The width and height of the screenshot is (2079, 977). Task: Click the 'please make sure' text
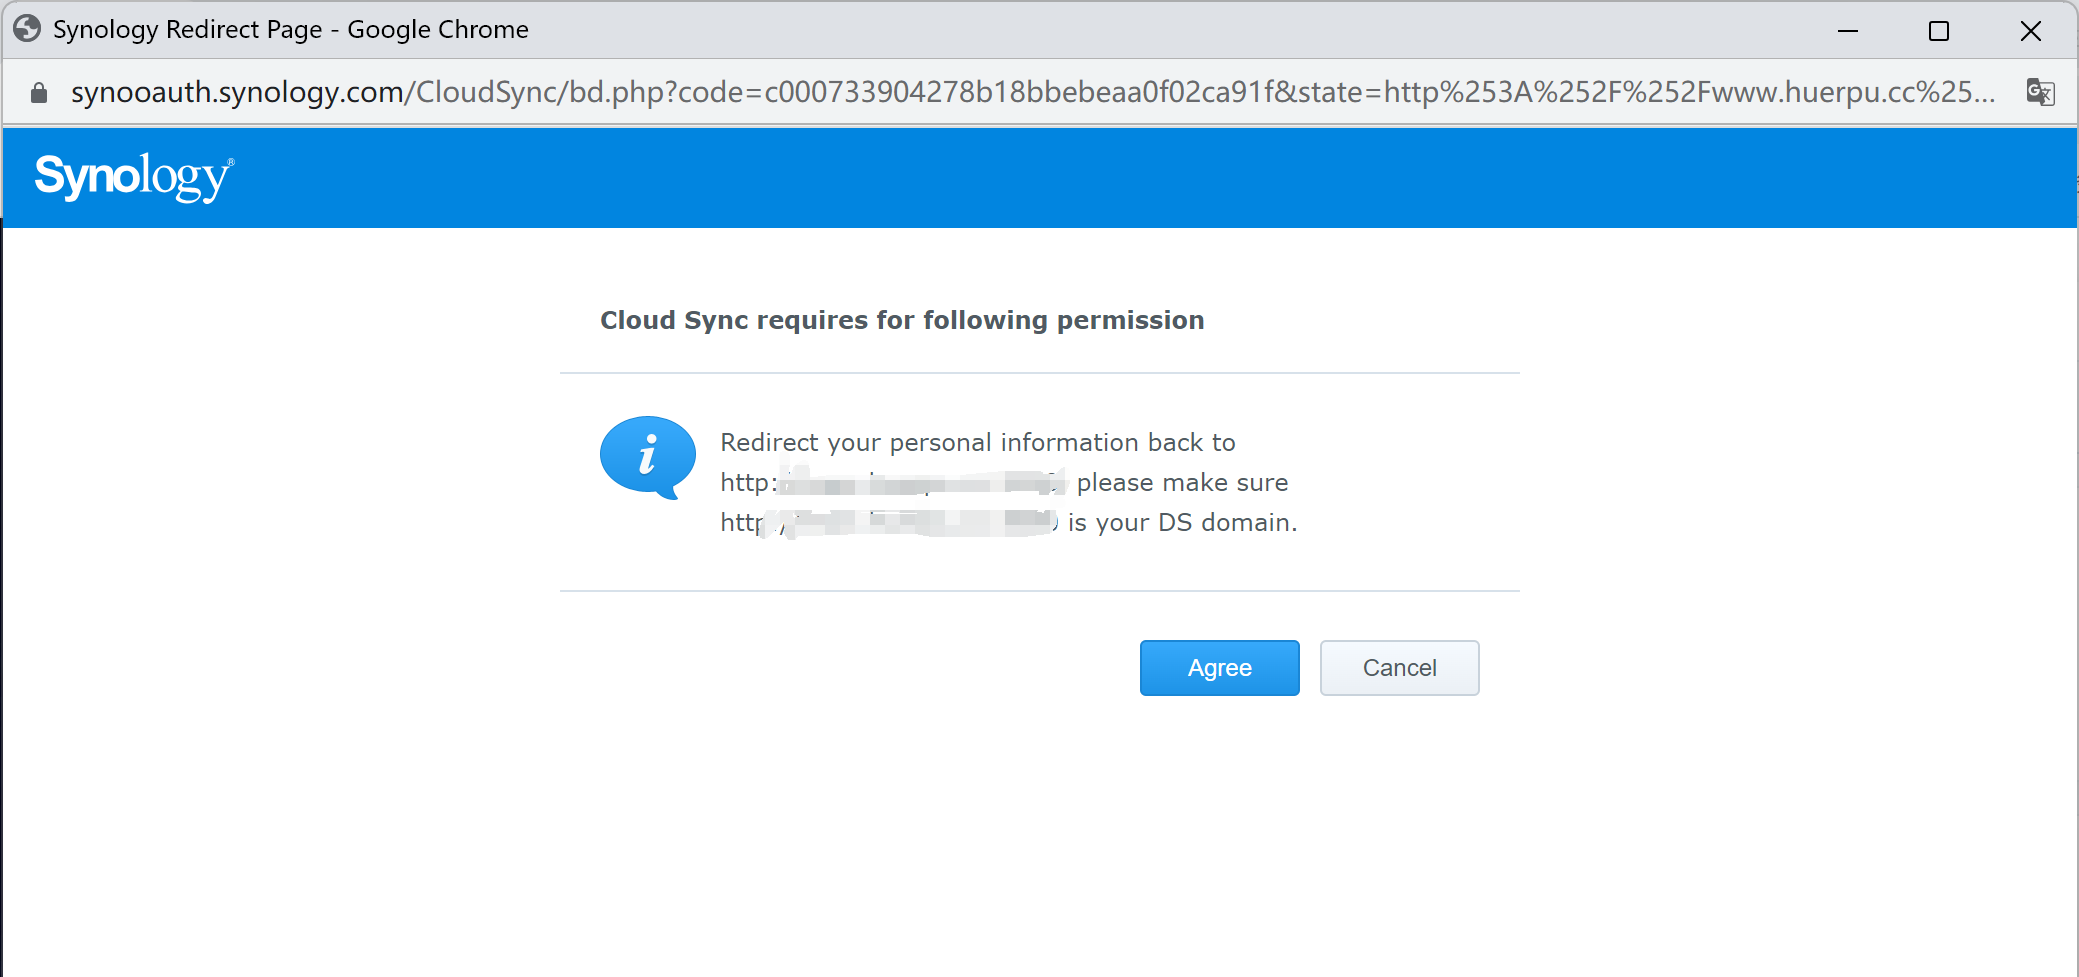(1182, 483)
